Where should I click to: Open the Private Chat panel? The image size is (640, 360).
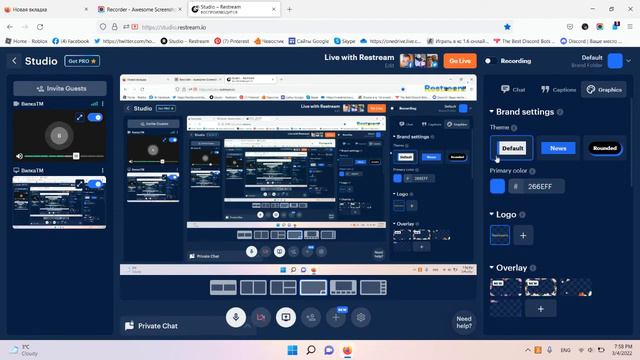152,326
